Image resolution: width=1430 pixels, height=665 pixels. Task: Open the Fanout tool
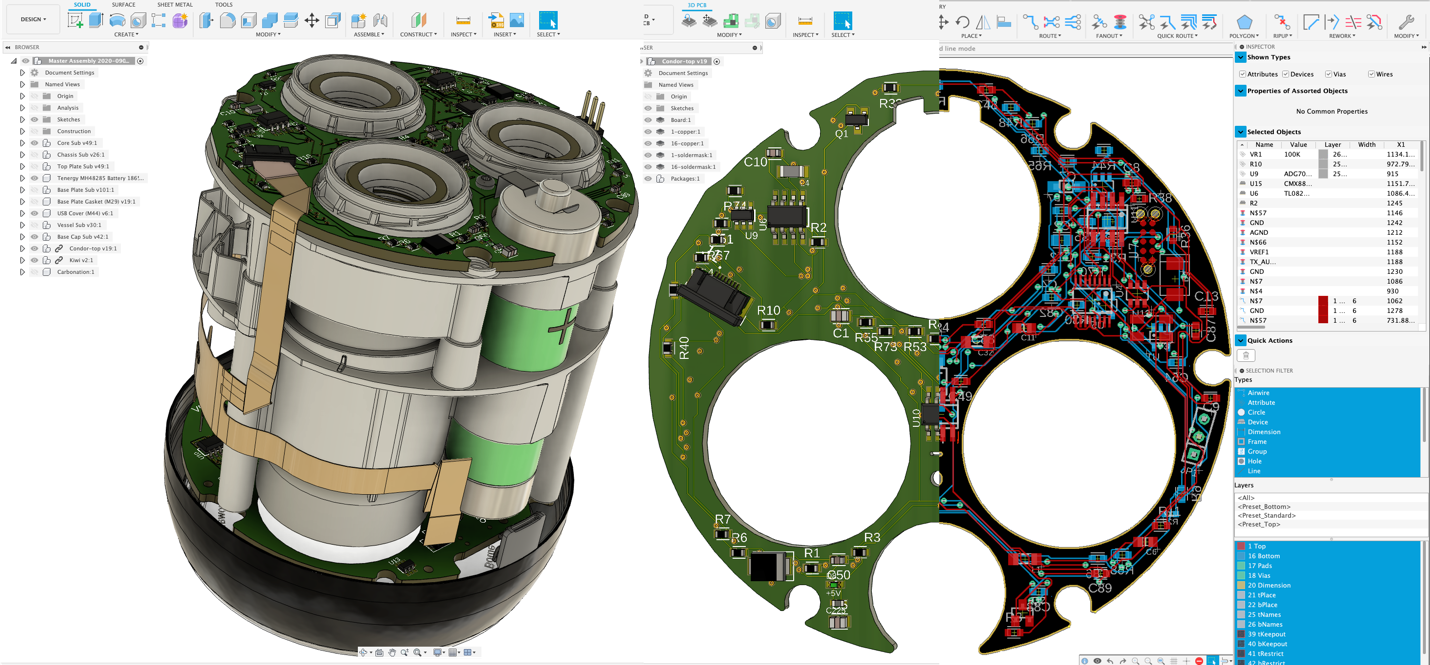click(1100, 22)
